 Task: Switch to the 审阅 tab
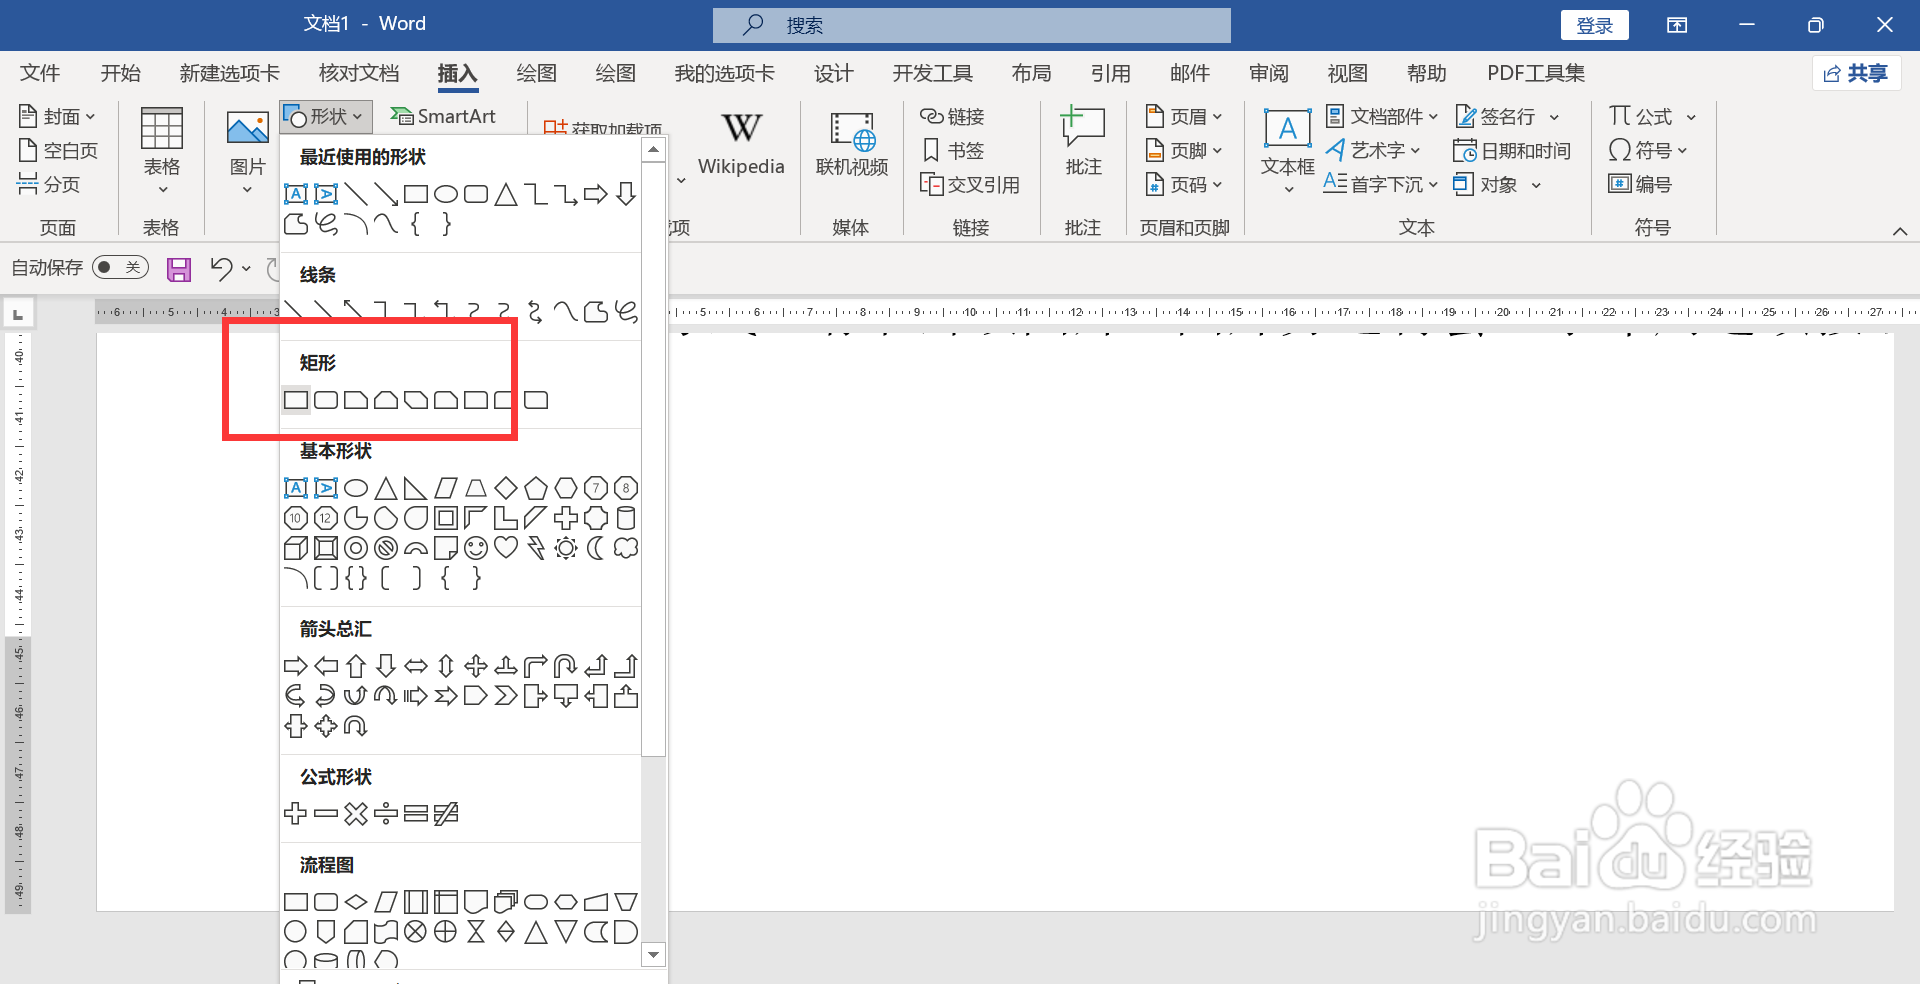1269,73
